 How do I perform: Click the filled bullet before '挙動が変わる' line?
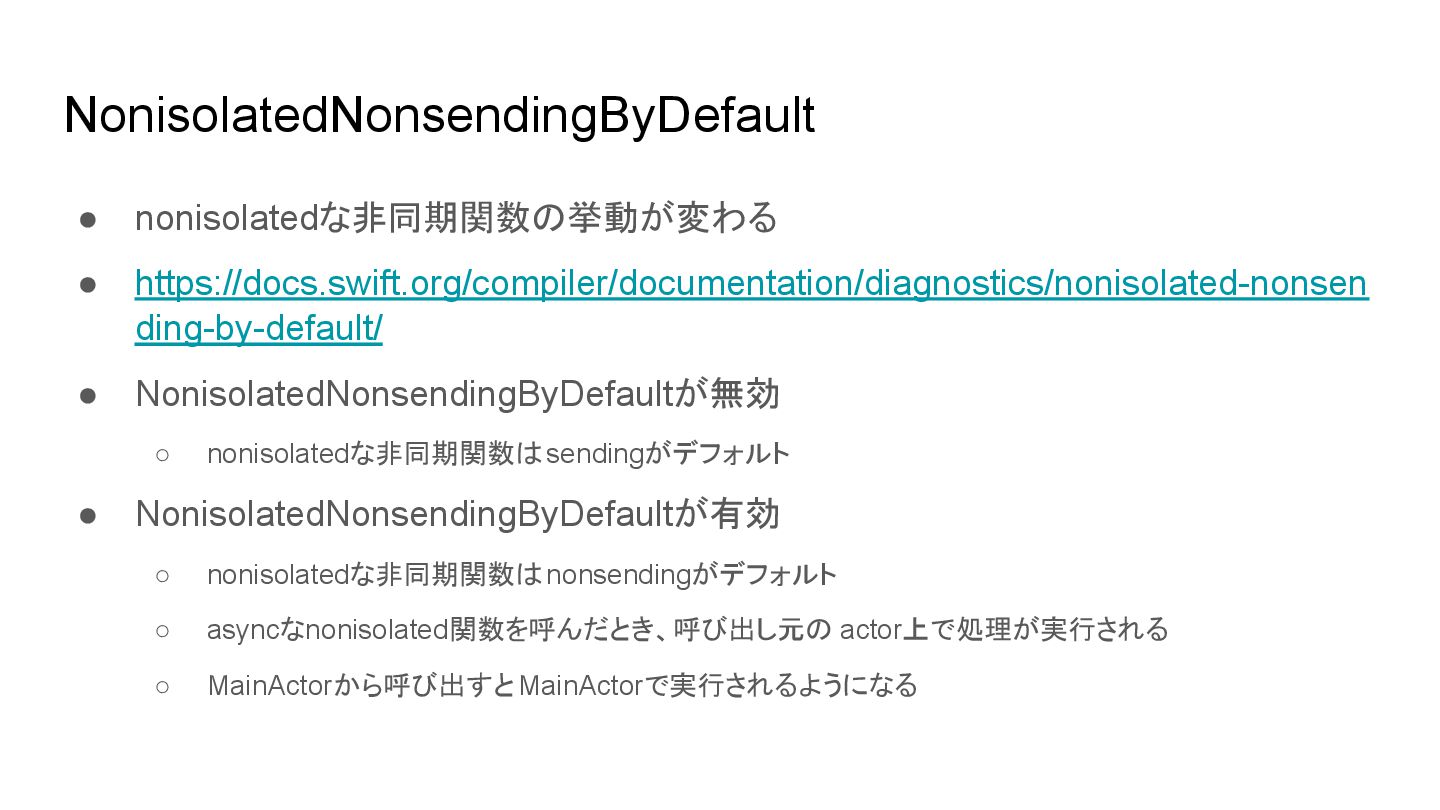point(88,218)
